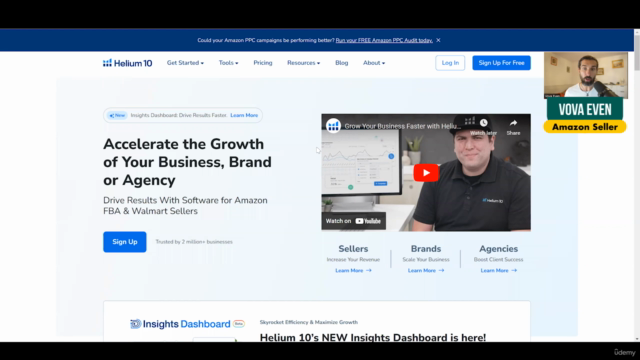Image resolution: width=640 pixels, height=360 pixels.
Task: Expand the Resources dropdown menu
Action: [x=304, y=63]
